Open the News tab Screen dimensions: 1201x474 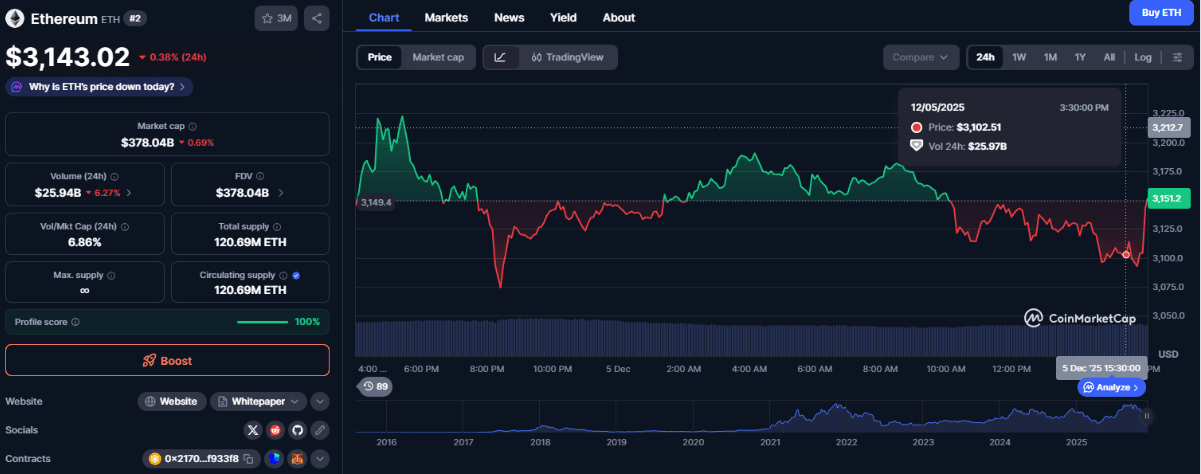509,18
